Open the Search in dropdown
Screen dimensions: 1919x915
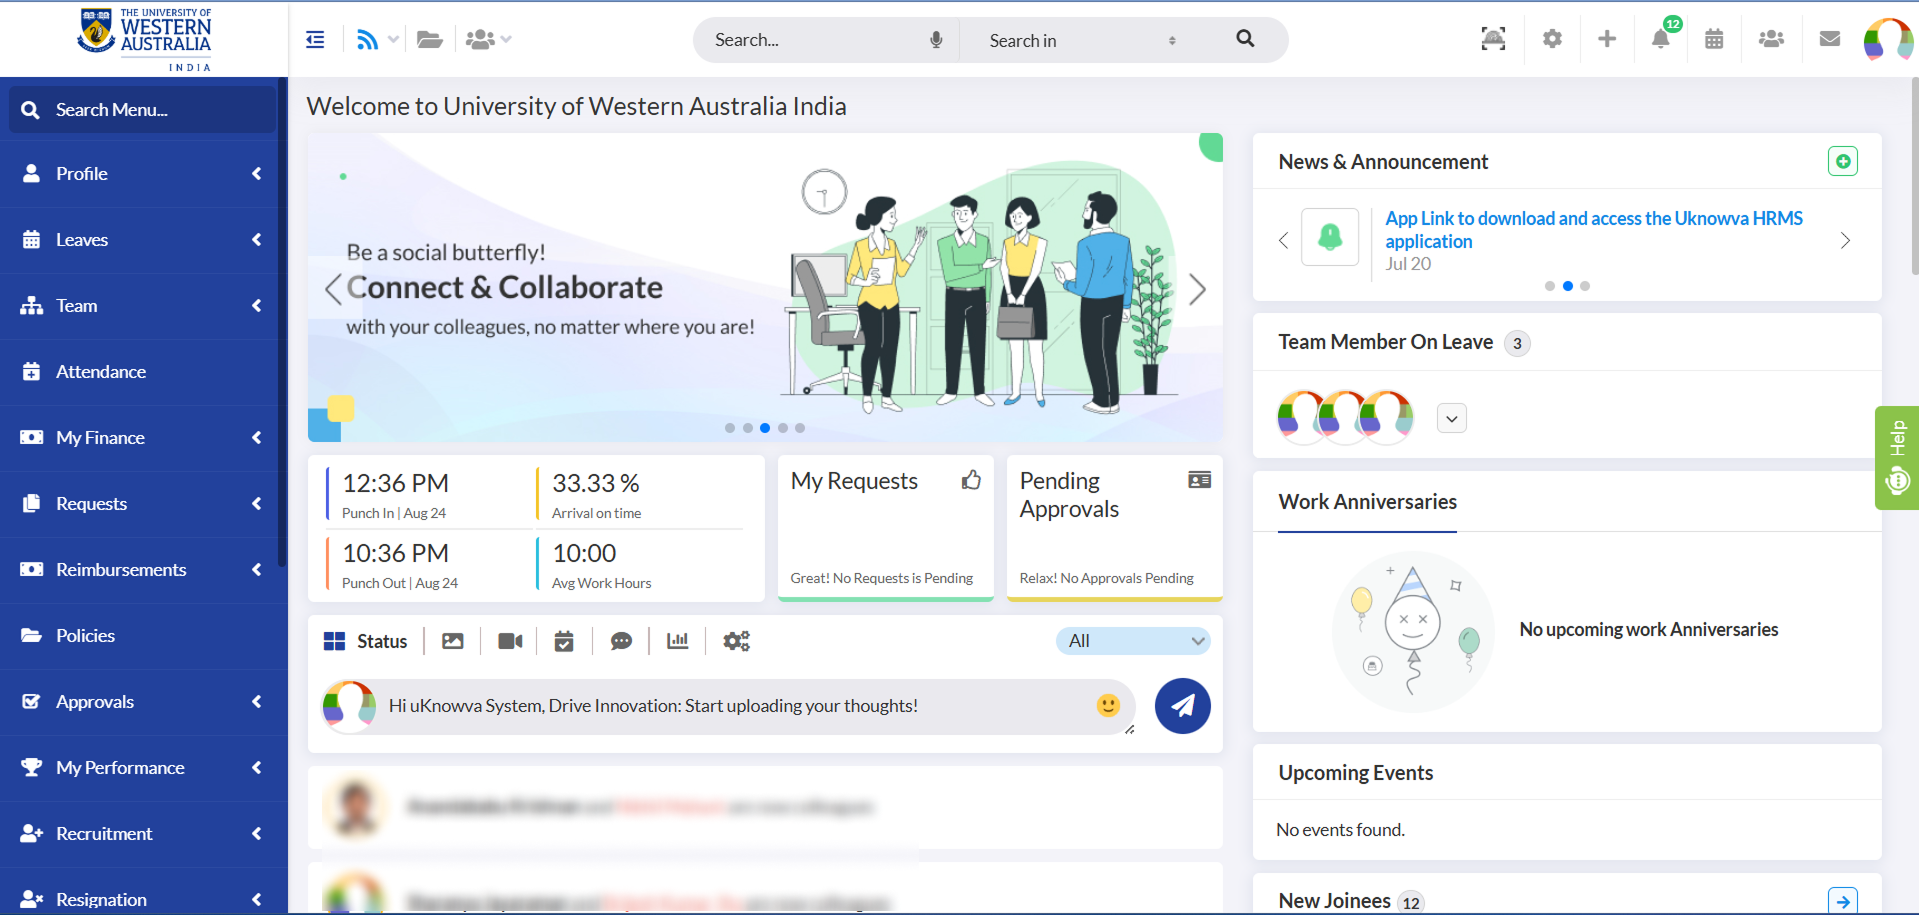click(x=1083, y=40)
